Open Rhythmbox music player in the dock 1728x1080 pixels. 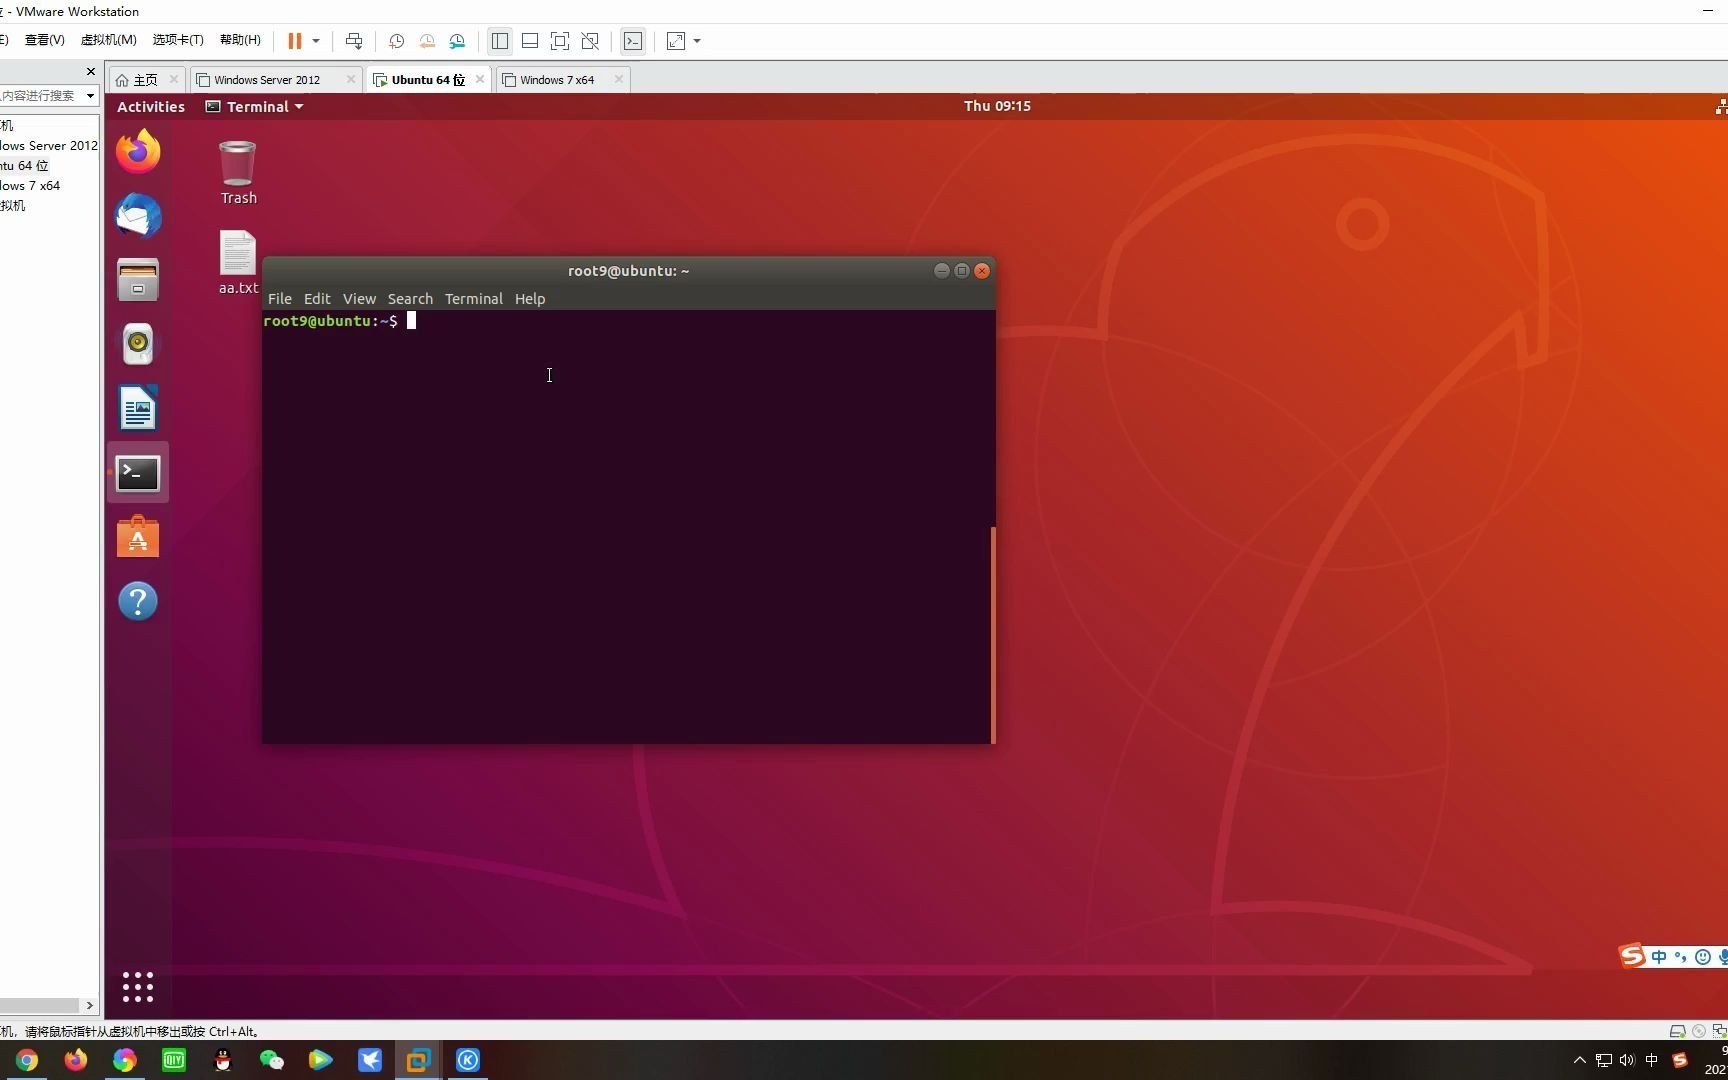[x=137, y=343]
